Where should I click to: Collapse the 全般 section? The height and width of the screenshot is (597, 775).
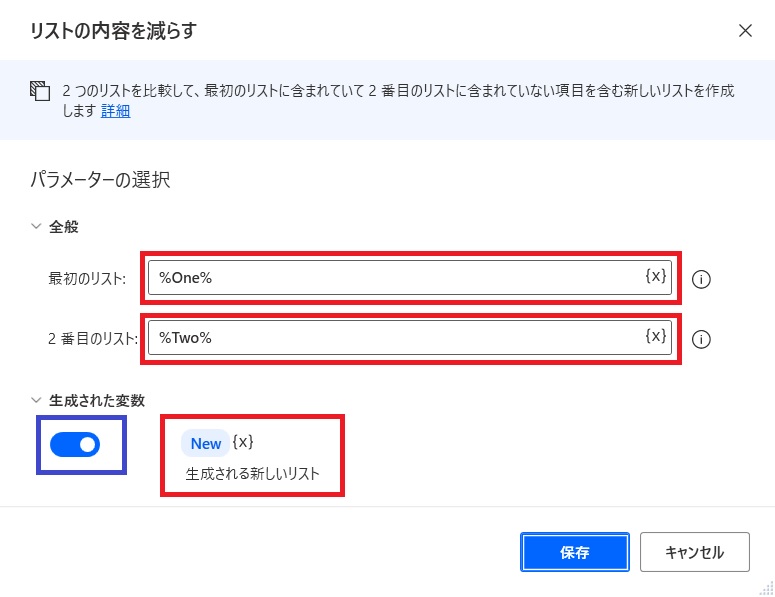coord(36,226)
